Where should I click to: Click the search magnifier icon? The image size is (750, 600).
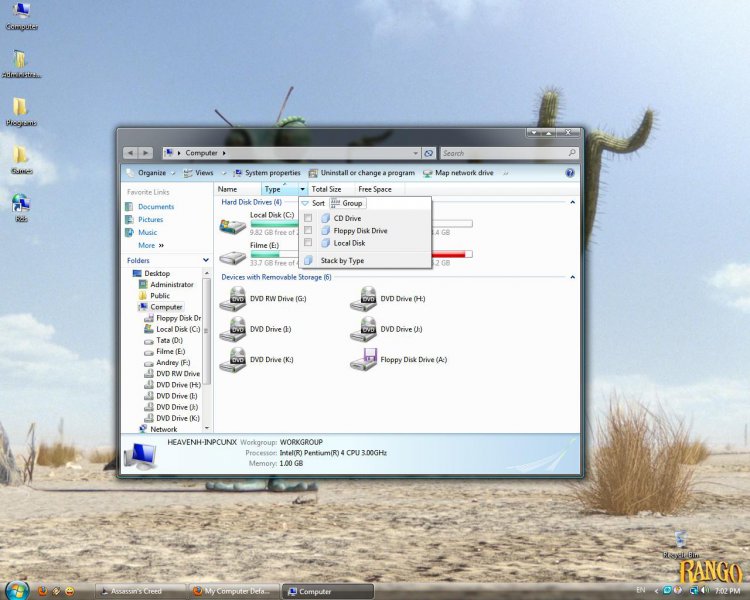572,153
